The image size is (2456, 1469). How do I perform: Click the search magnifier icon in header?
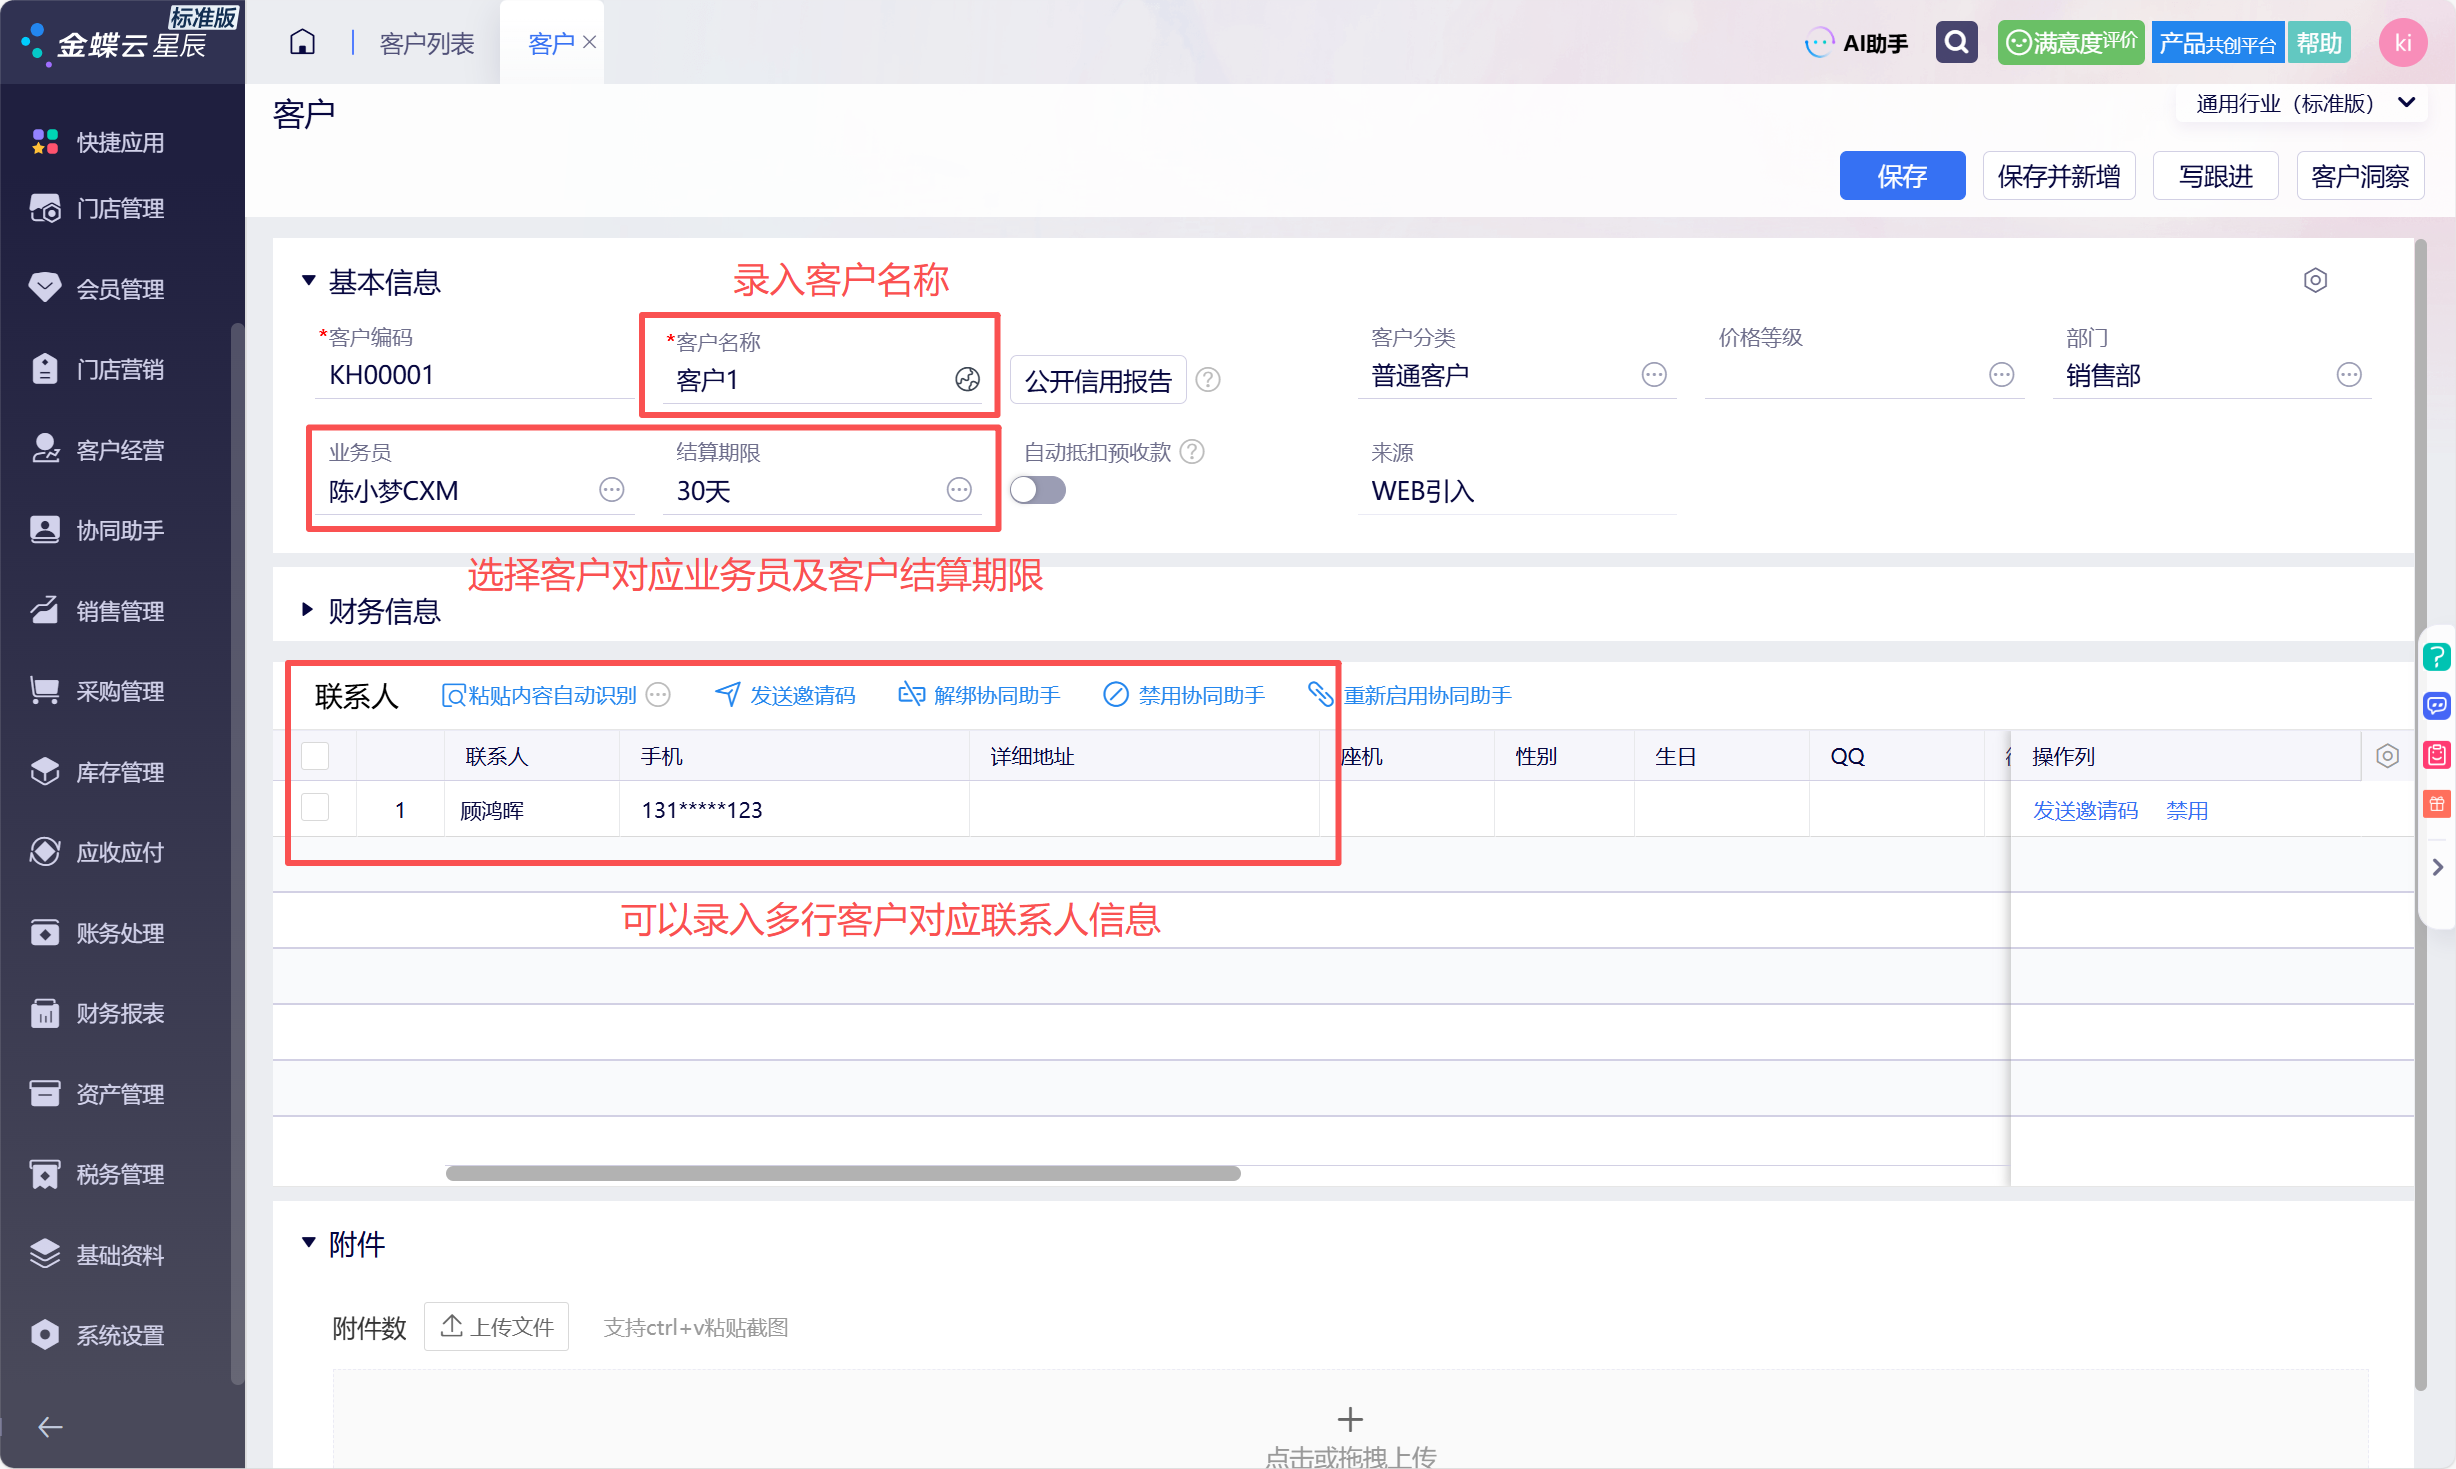(x=1956, y=42)
